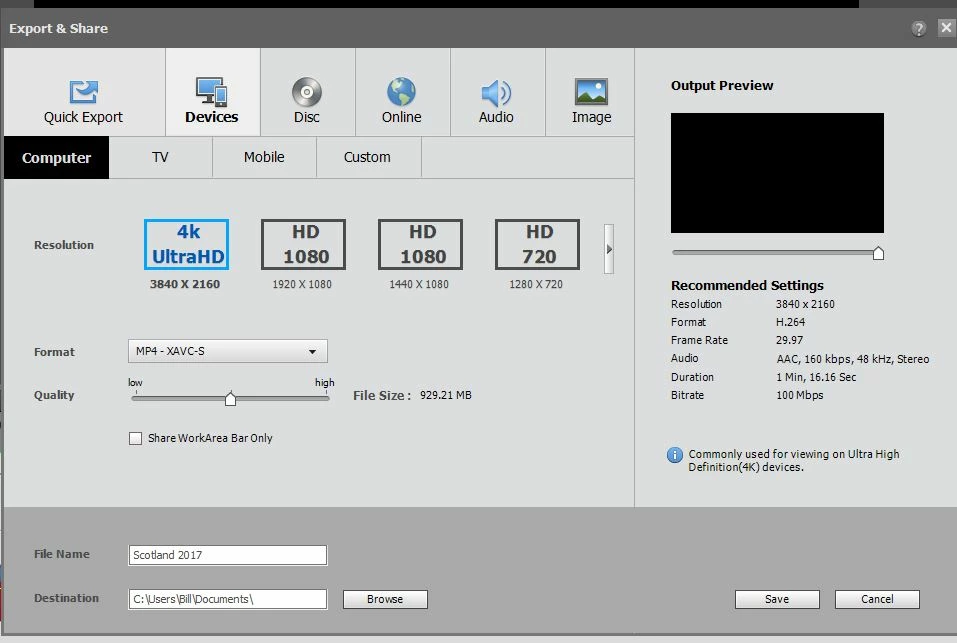Viewport: 957px width, 643px height.
Task: Click the File Size value 929.21 MB
Action: (446, 395)
